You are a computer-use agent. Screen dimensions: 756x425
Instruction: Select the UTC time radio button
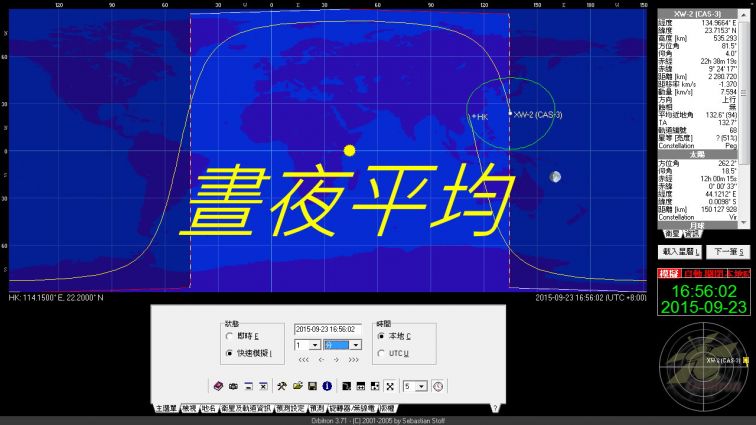[x=380, y=353]
